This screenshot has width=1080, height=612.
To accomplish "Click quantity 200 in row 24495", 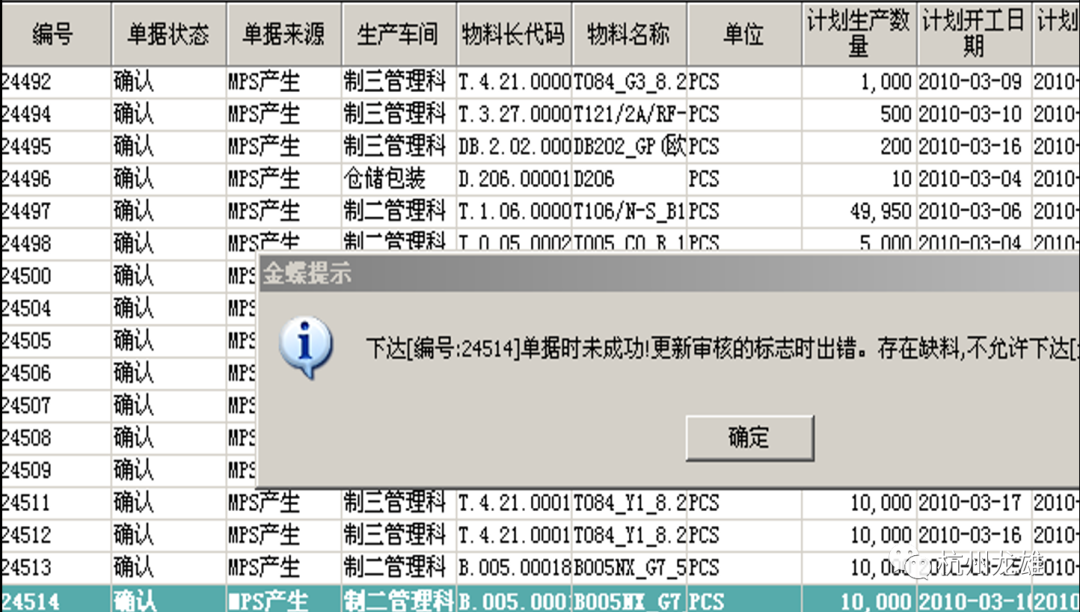I will 859,147.
